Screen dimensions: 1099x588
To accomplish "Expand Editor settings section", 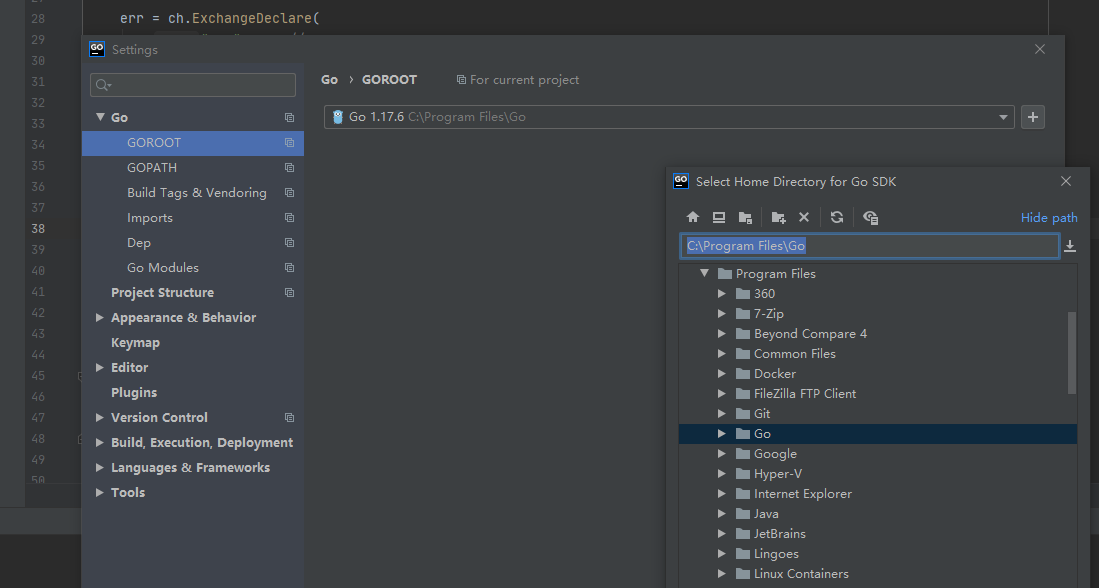I will coord(100,367).
